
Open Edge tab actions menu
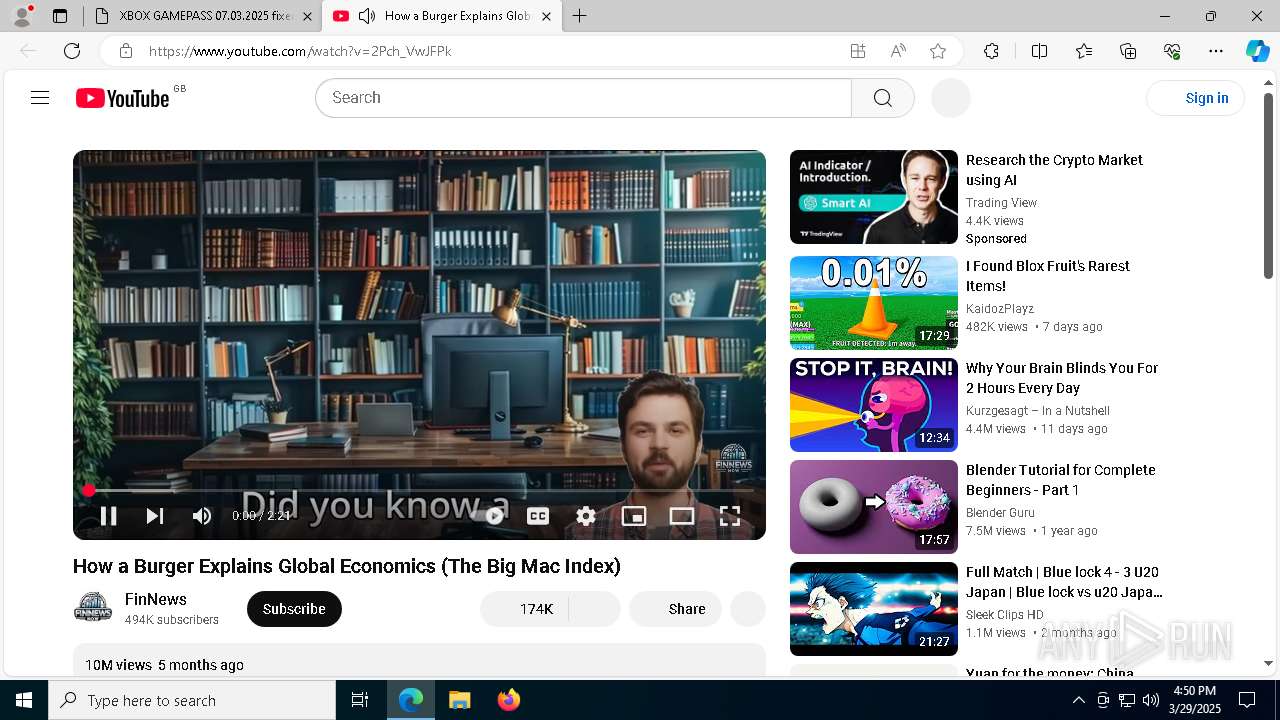[x=60, y=16]
